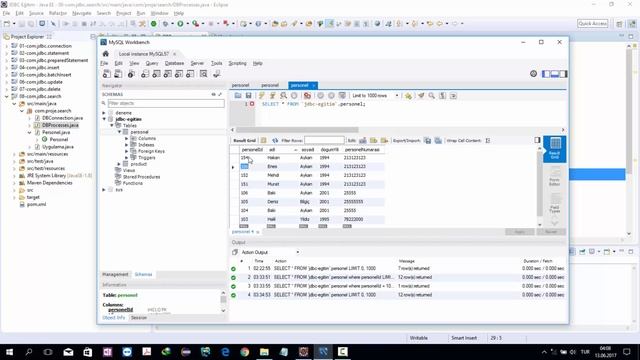Open the Scripting menu in MySQL Workbench
The width and height of the screenshot is (640, 360).
(x=237, y=63)
